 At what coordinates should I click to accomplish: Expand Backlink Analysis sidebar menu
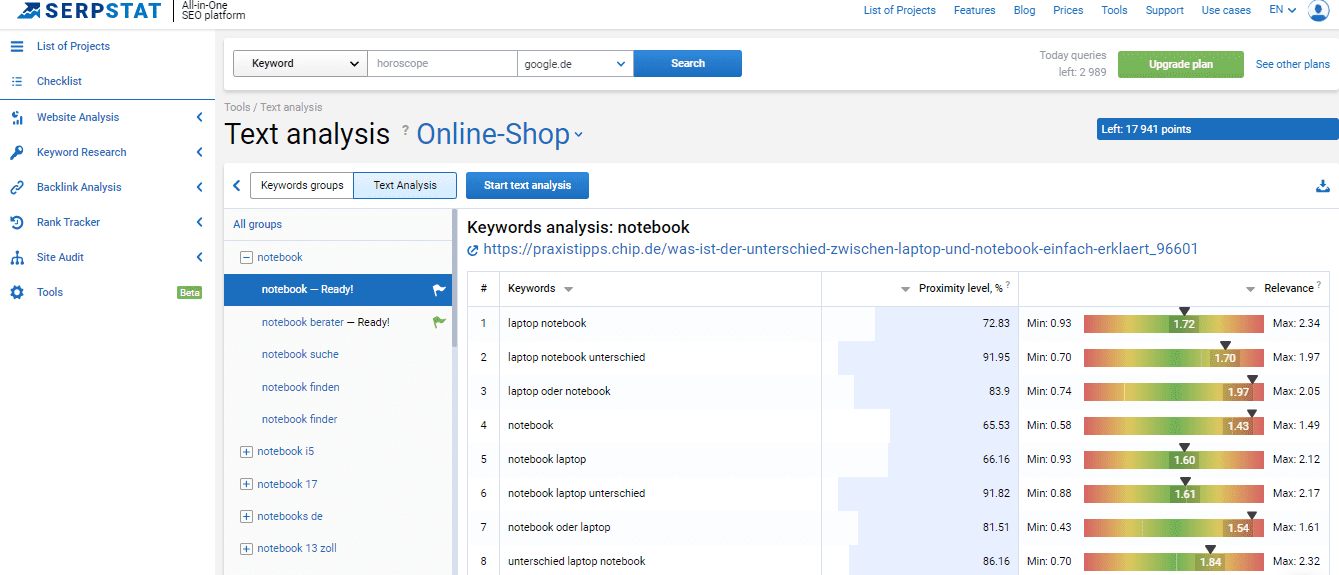[x=200, y=187]
